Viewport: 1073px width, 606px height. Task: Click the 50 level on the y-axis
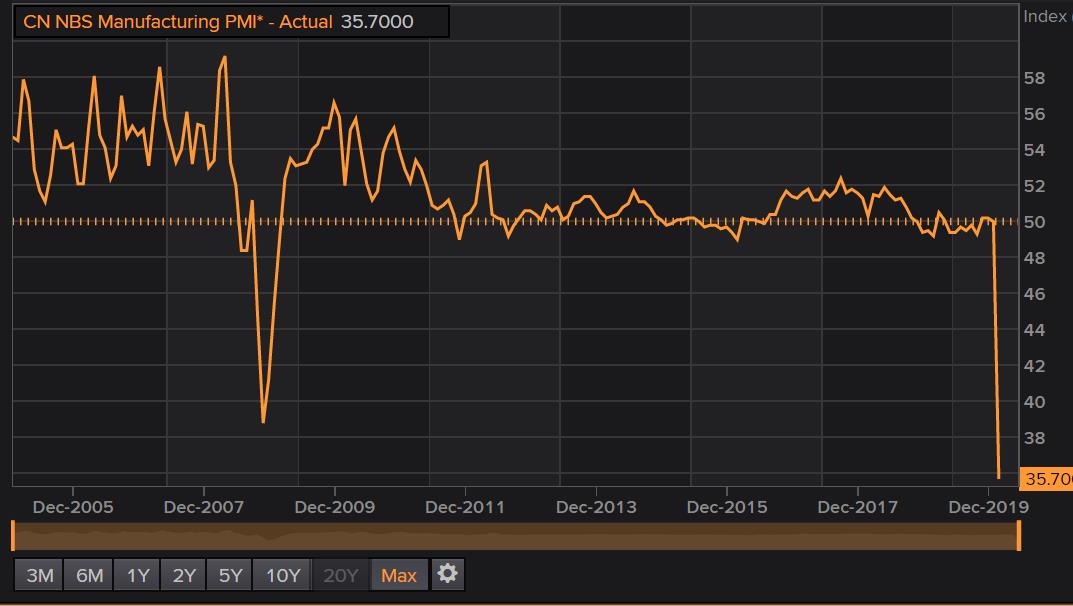point(1035,222)
